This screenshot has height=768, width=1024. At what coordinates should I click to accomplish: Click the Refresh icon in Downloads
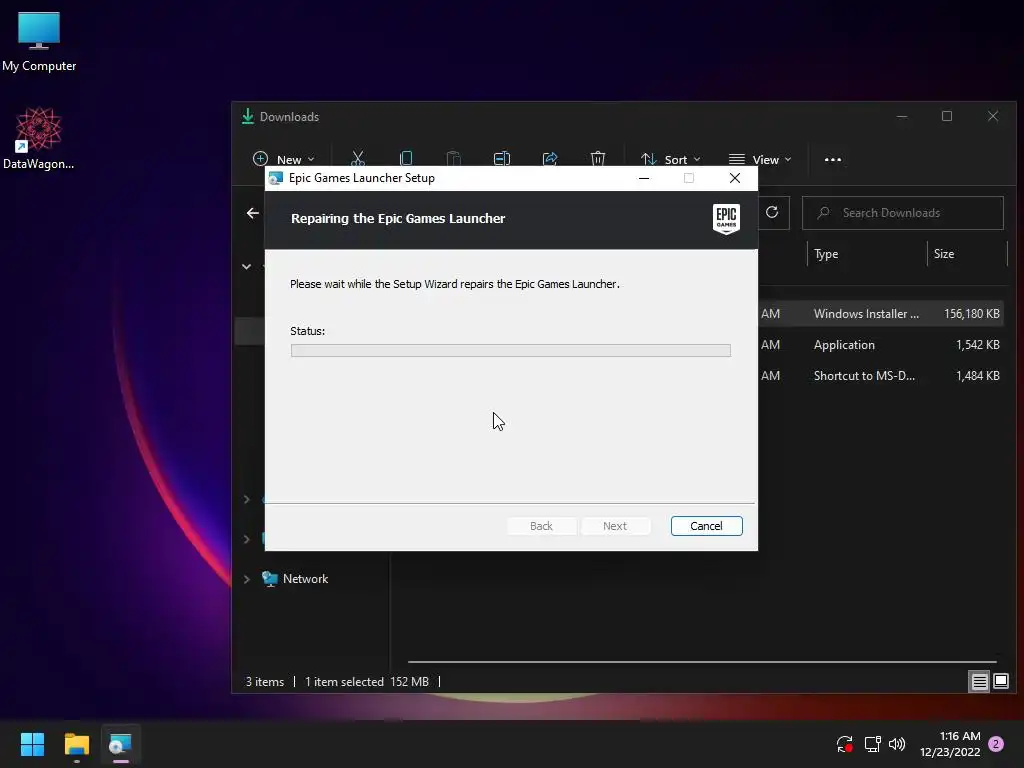click(x=772, y=212)
